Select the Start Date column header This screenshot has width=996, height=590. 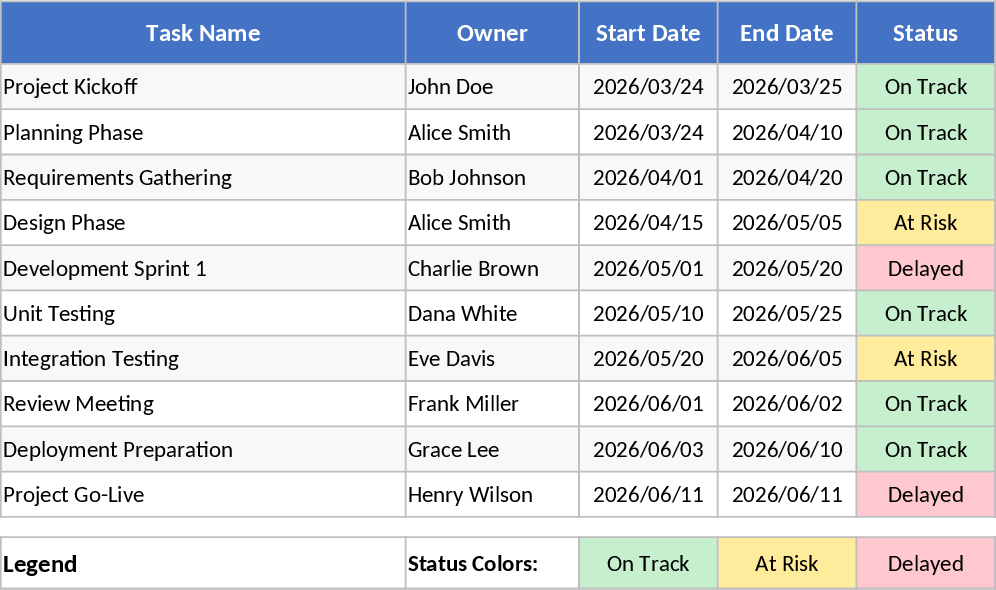648,33
